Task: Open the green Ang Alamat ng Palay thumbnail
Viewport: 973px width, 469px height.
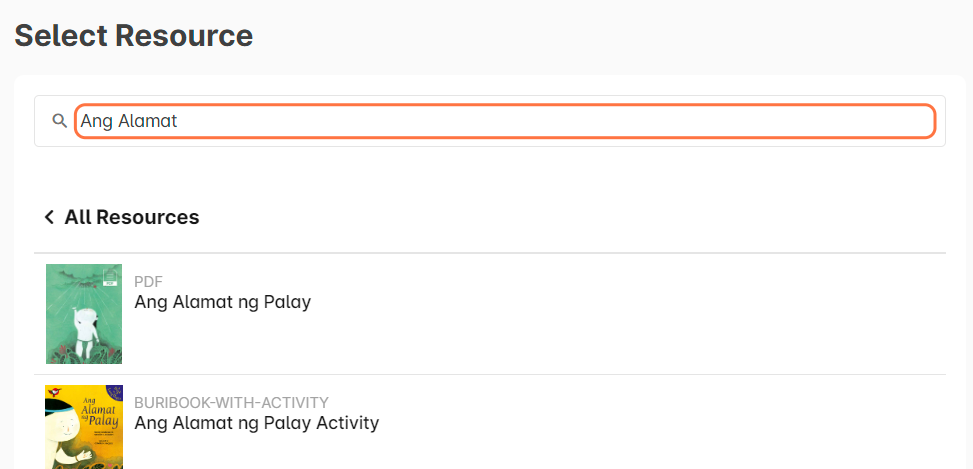Action: [x=84, y=314]
